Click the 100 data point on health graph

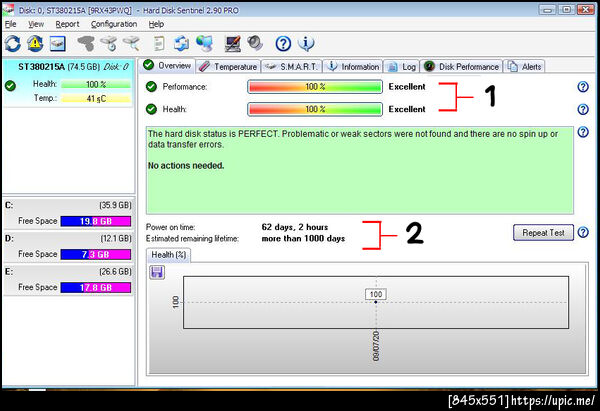376,302
